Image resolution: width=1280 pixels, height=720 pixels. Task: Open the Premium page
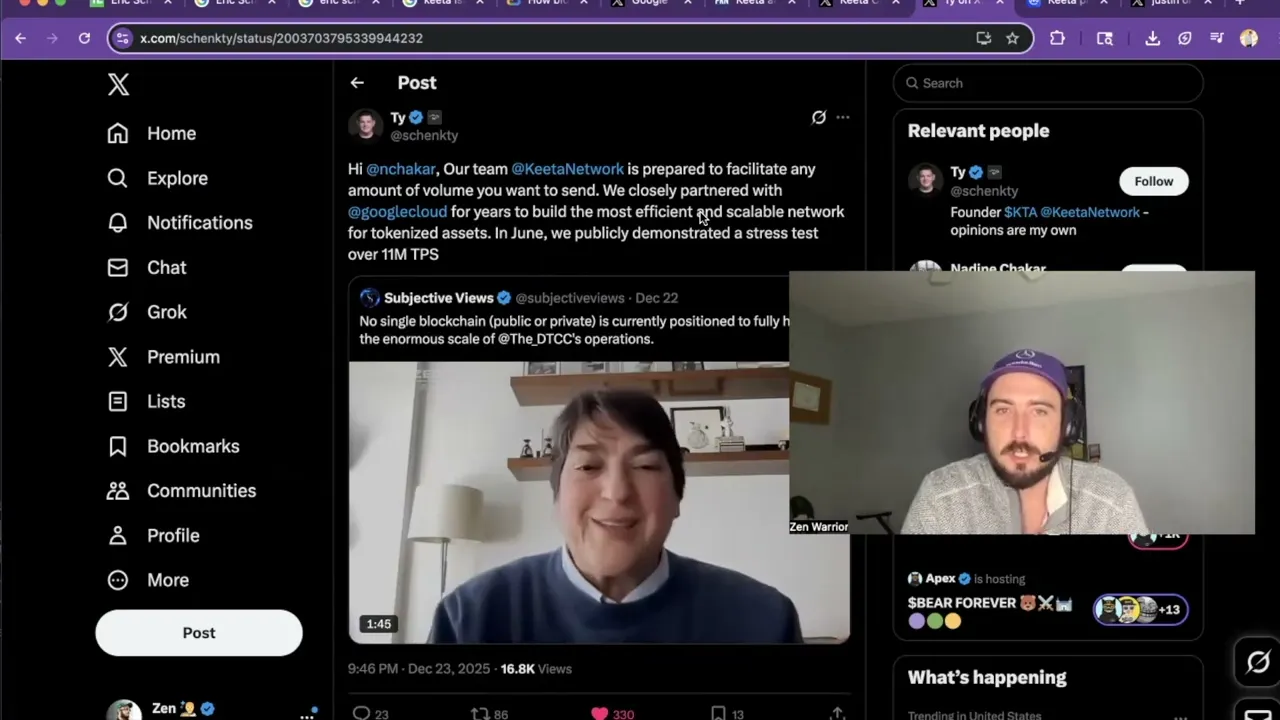click(x=163, y=357)
